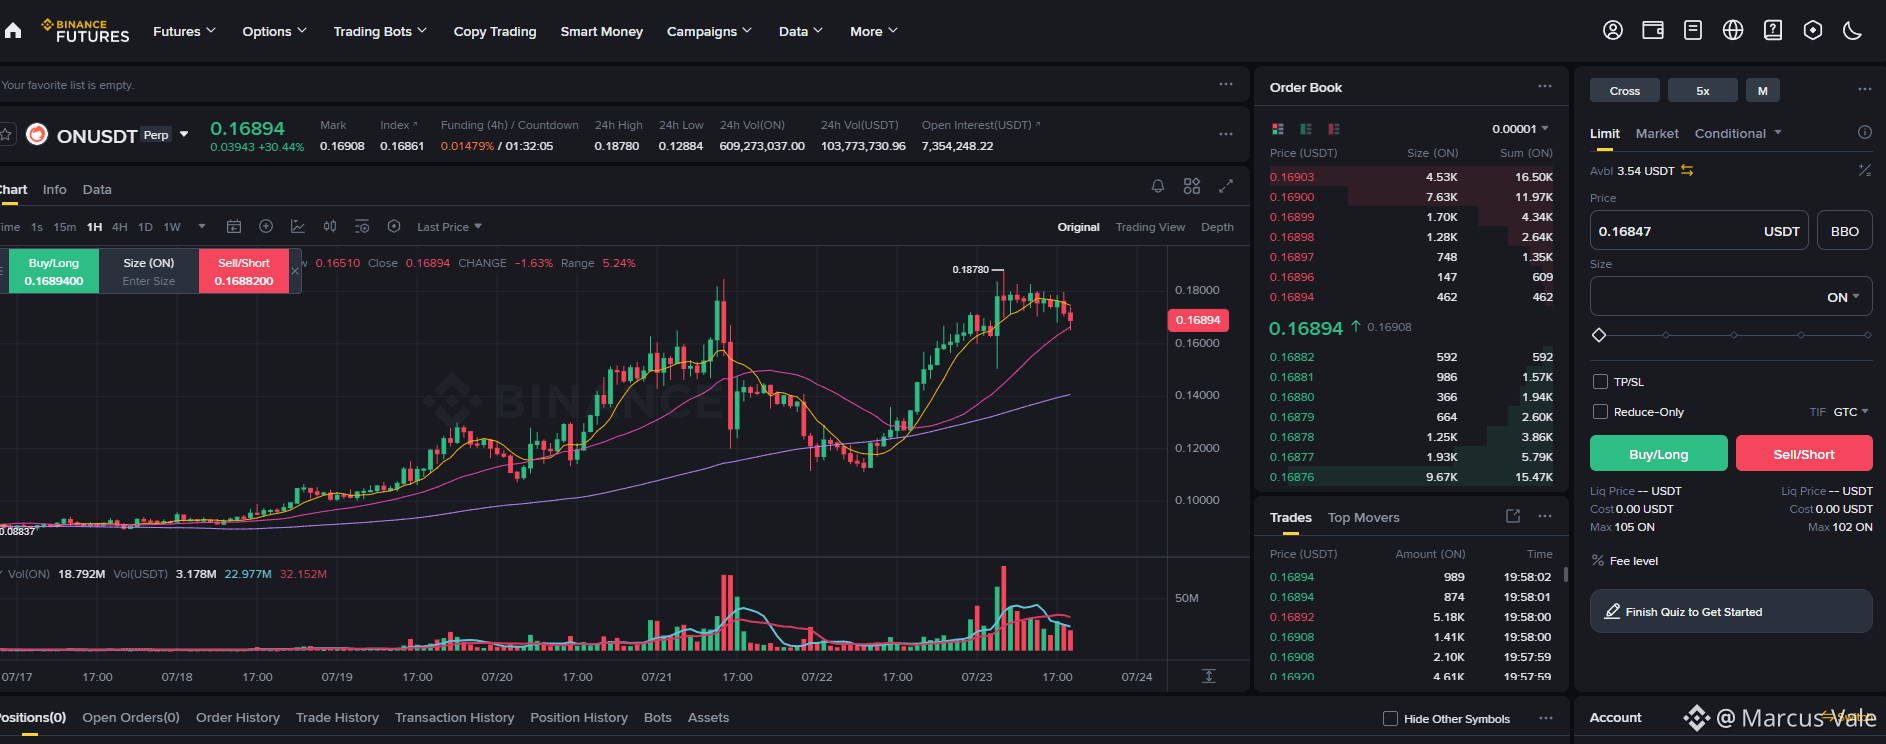Show both bids and asks in order book

pos(1278,129)
